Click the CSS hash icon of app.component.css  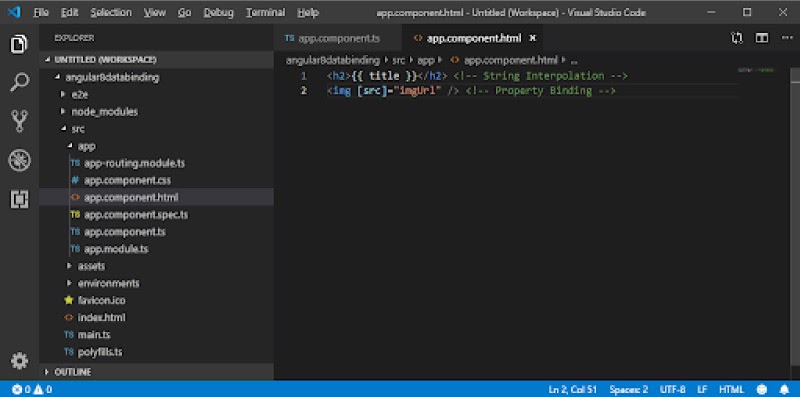(x=75, y=180)
